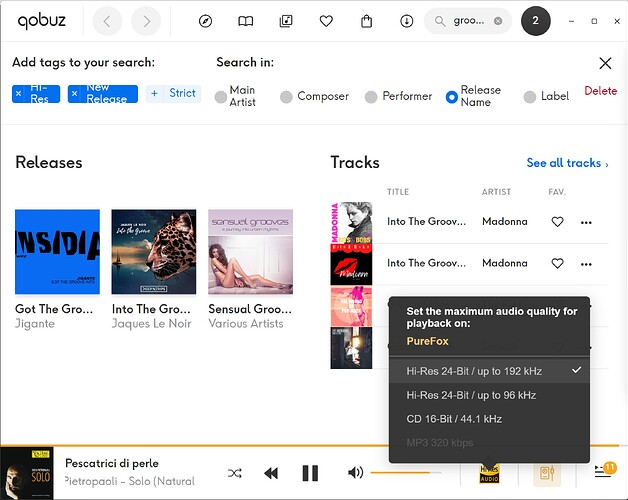Image resolution: width=628 pixels, height=500 pixels.
Task: Open Favorites heart icon in toolbar
Action: coord(326,21)
